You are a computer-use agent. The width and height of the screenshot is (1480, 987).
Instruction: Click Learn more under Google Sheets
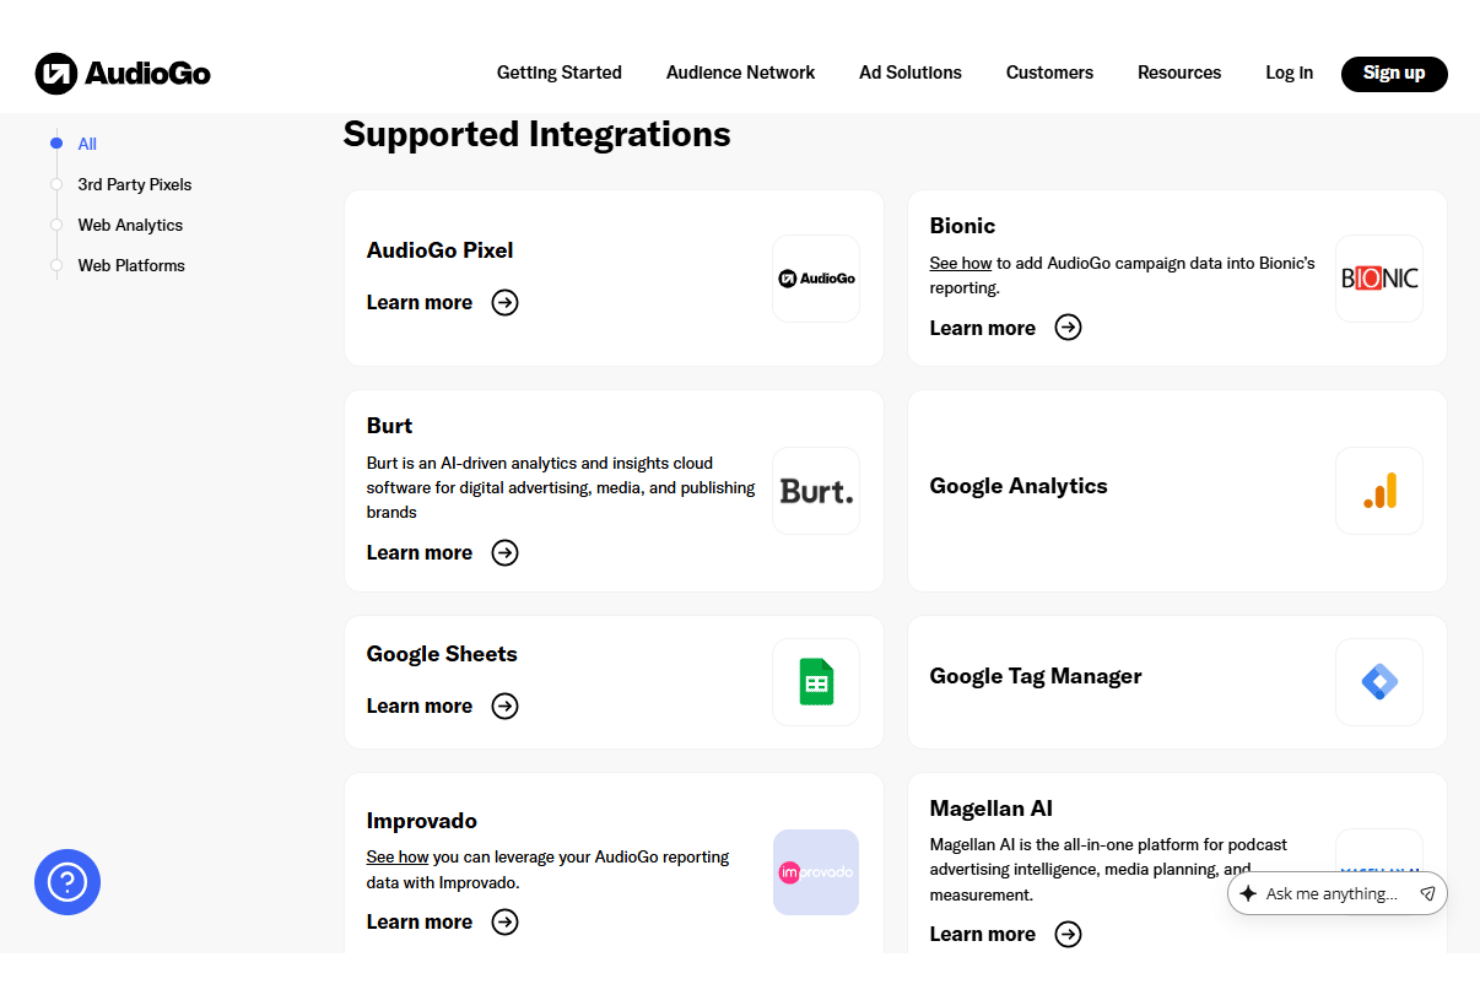[419, 706]
